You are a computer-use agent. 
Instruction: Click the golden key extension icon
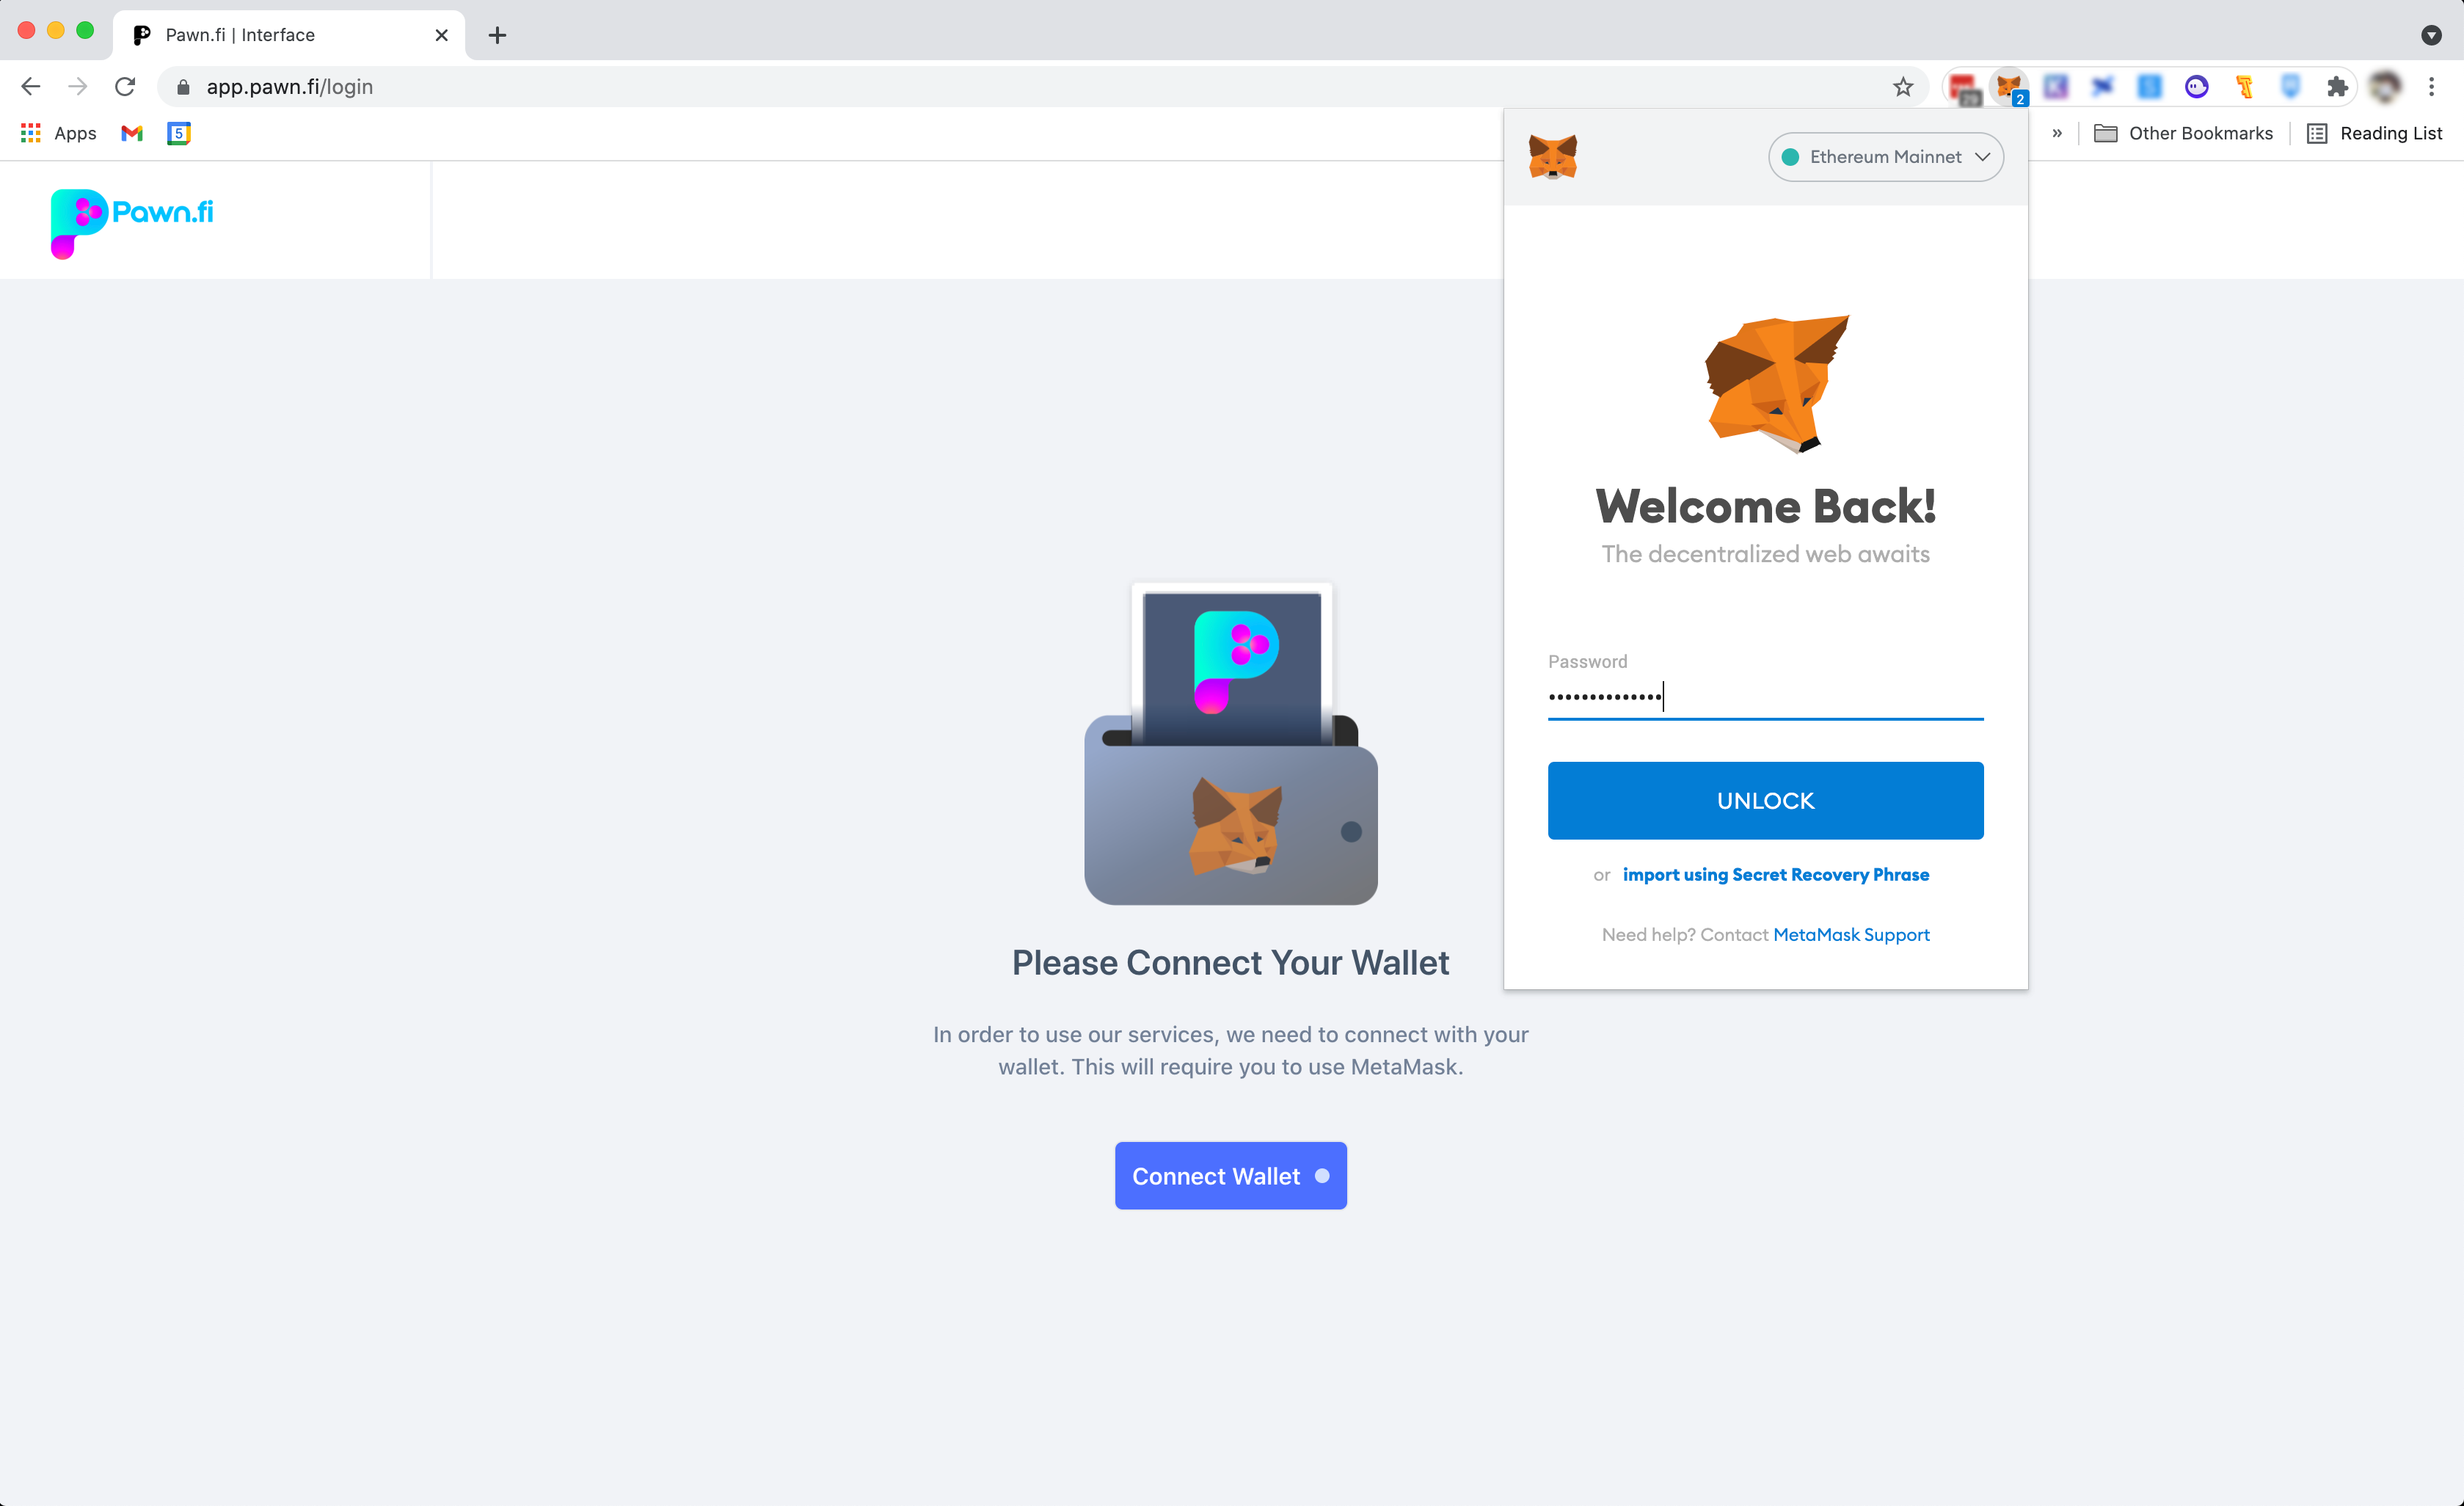point(2243,87)
